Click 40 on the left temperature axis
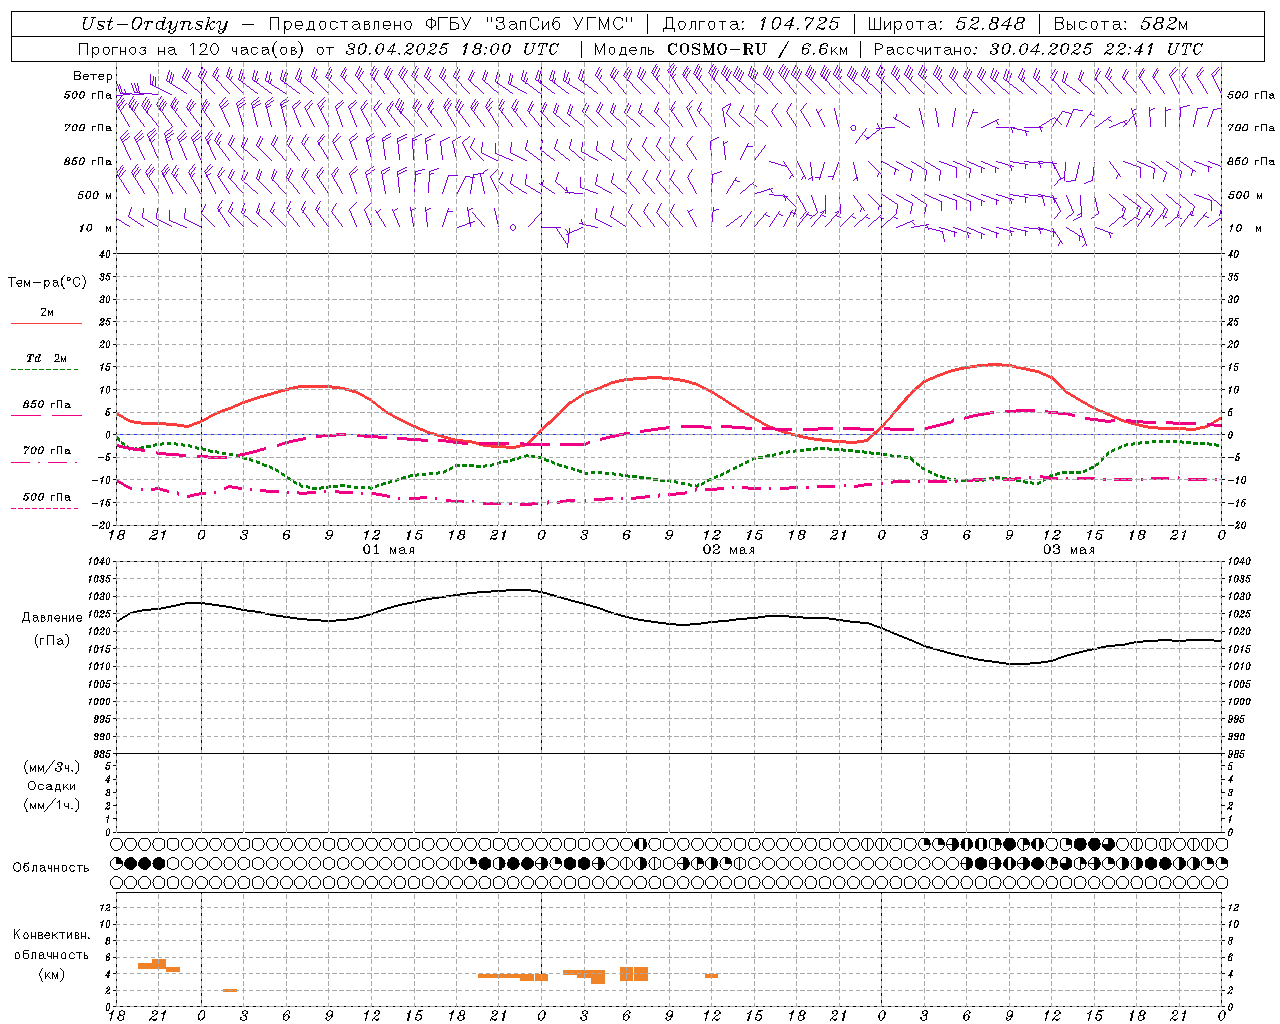The height and width of the screenshot is (1024, 1280). click(104, 254)
